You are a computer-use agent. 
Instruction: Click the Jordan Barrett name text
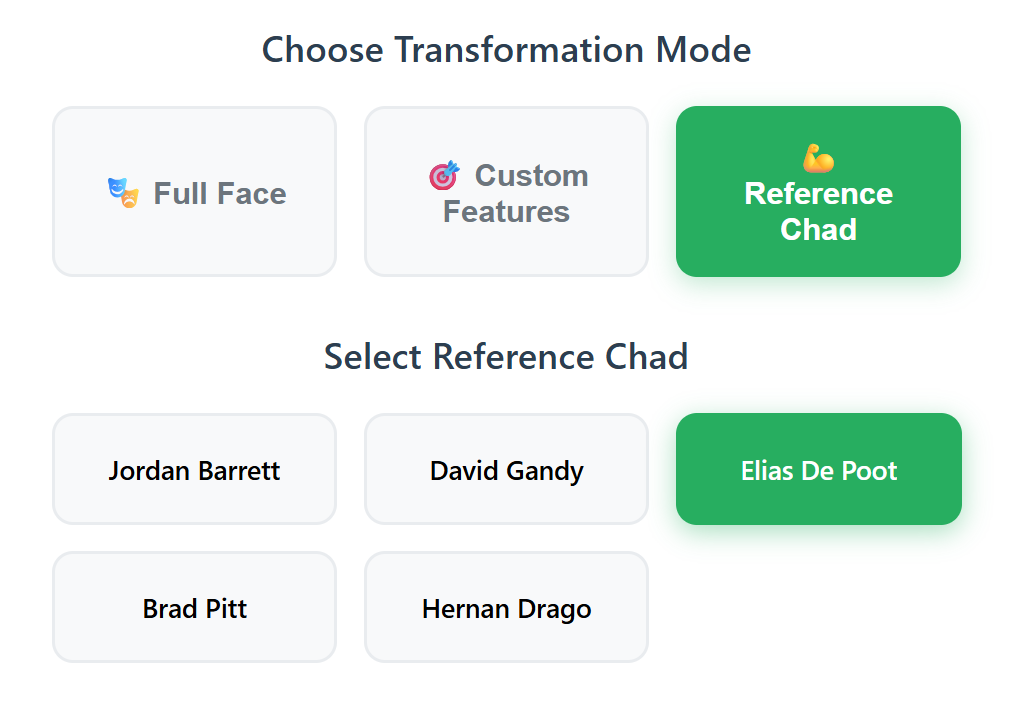point(194,471)
